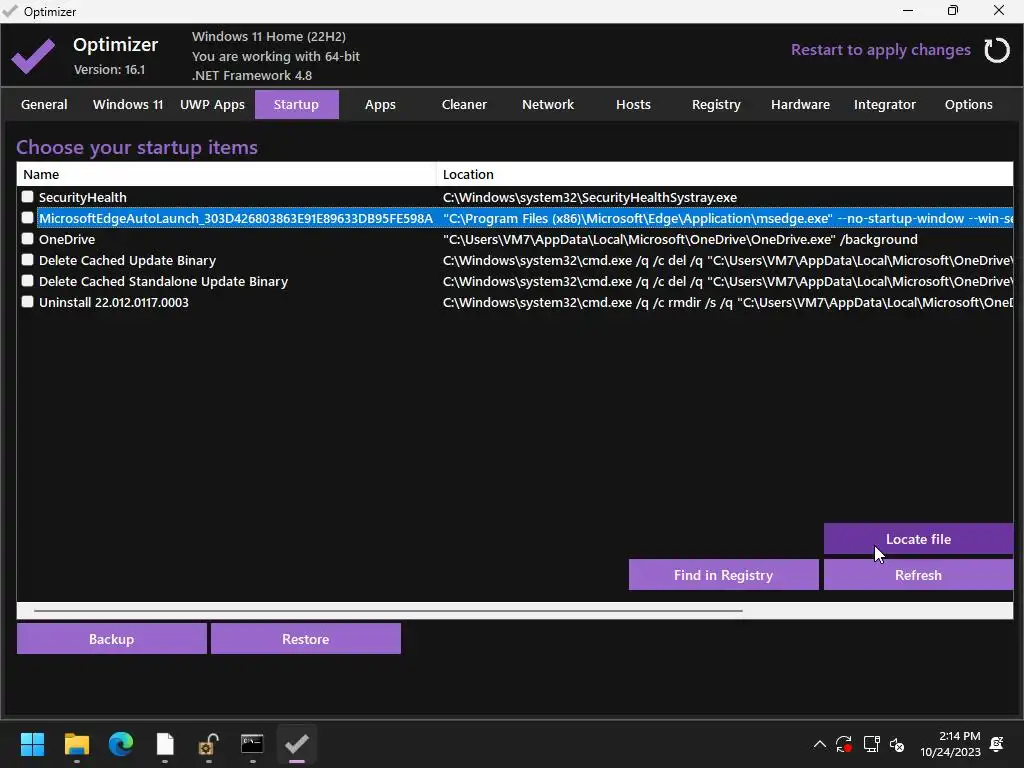The height and width of the screenshot is (768, 1024).
Task: Go to the Hosts tab
Action: coord(633,104)
